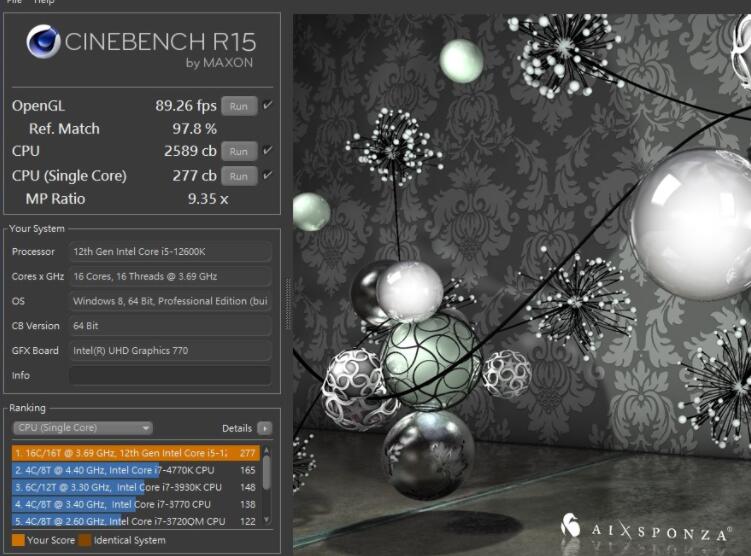
Task: Toggle the CPU test checkbox
Action: tap(267, 151)
